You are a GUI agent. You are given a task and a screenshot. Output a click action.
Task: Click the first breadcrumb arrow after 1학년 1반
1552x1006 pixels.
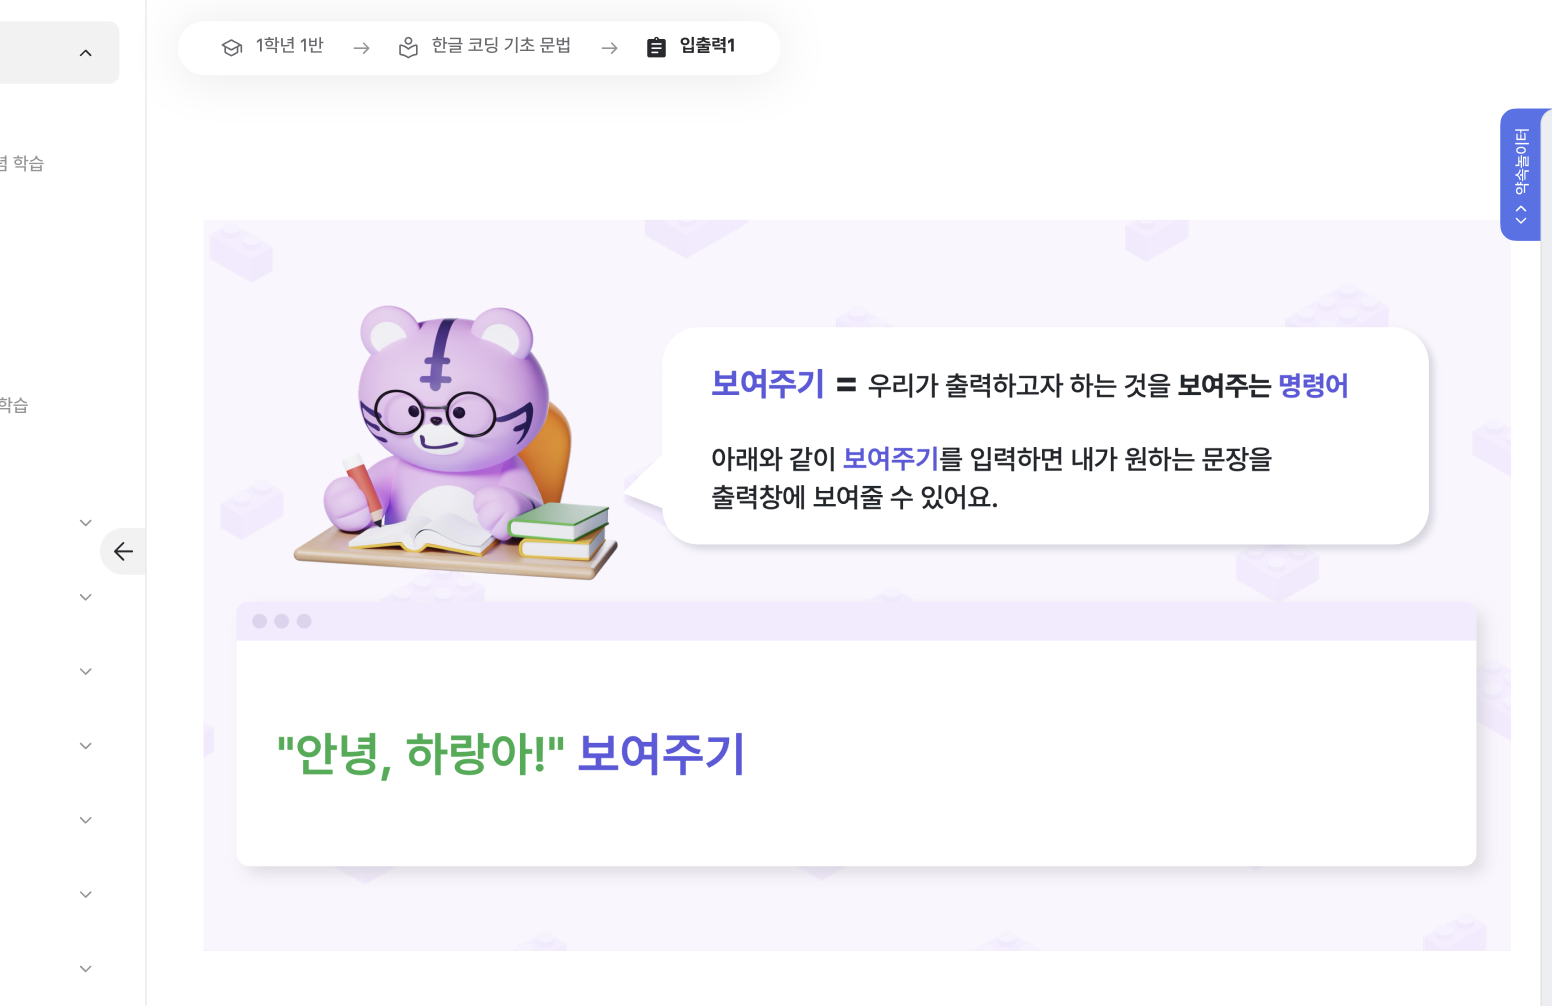point(362,48)
